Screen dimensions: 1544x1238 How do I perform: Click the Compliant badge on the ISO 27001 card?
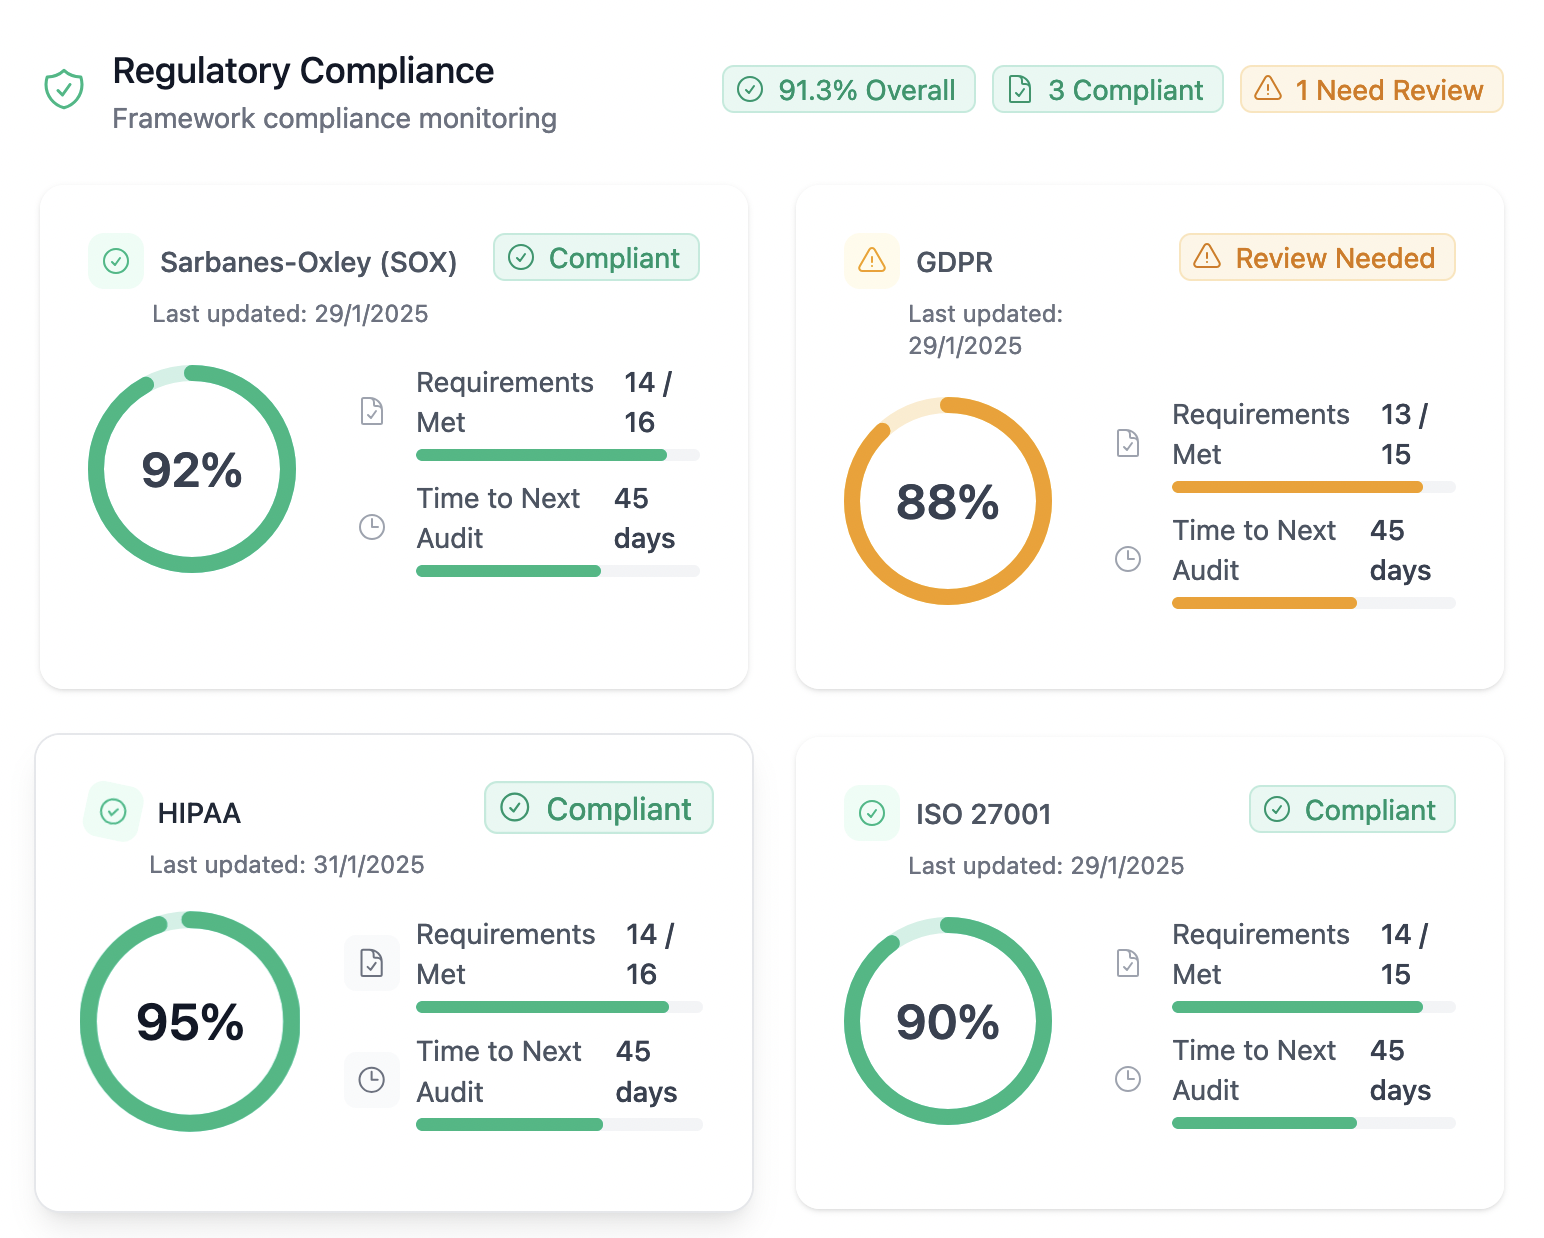coord(1352,809)
